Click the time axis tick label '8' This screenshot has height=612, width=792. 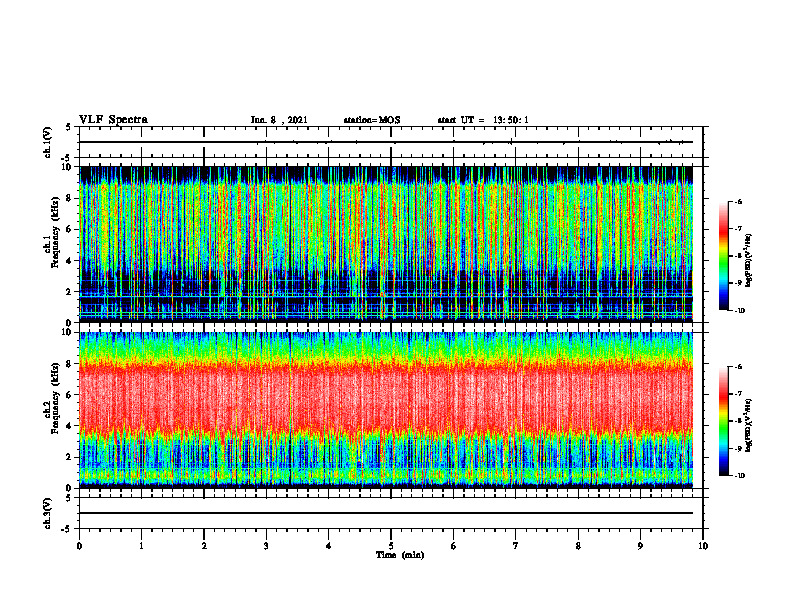click(578, 546)
